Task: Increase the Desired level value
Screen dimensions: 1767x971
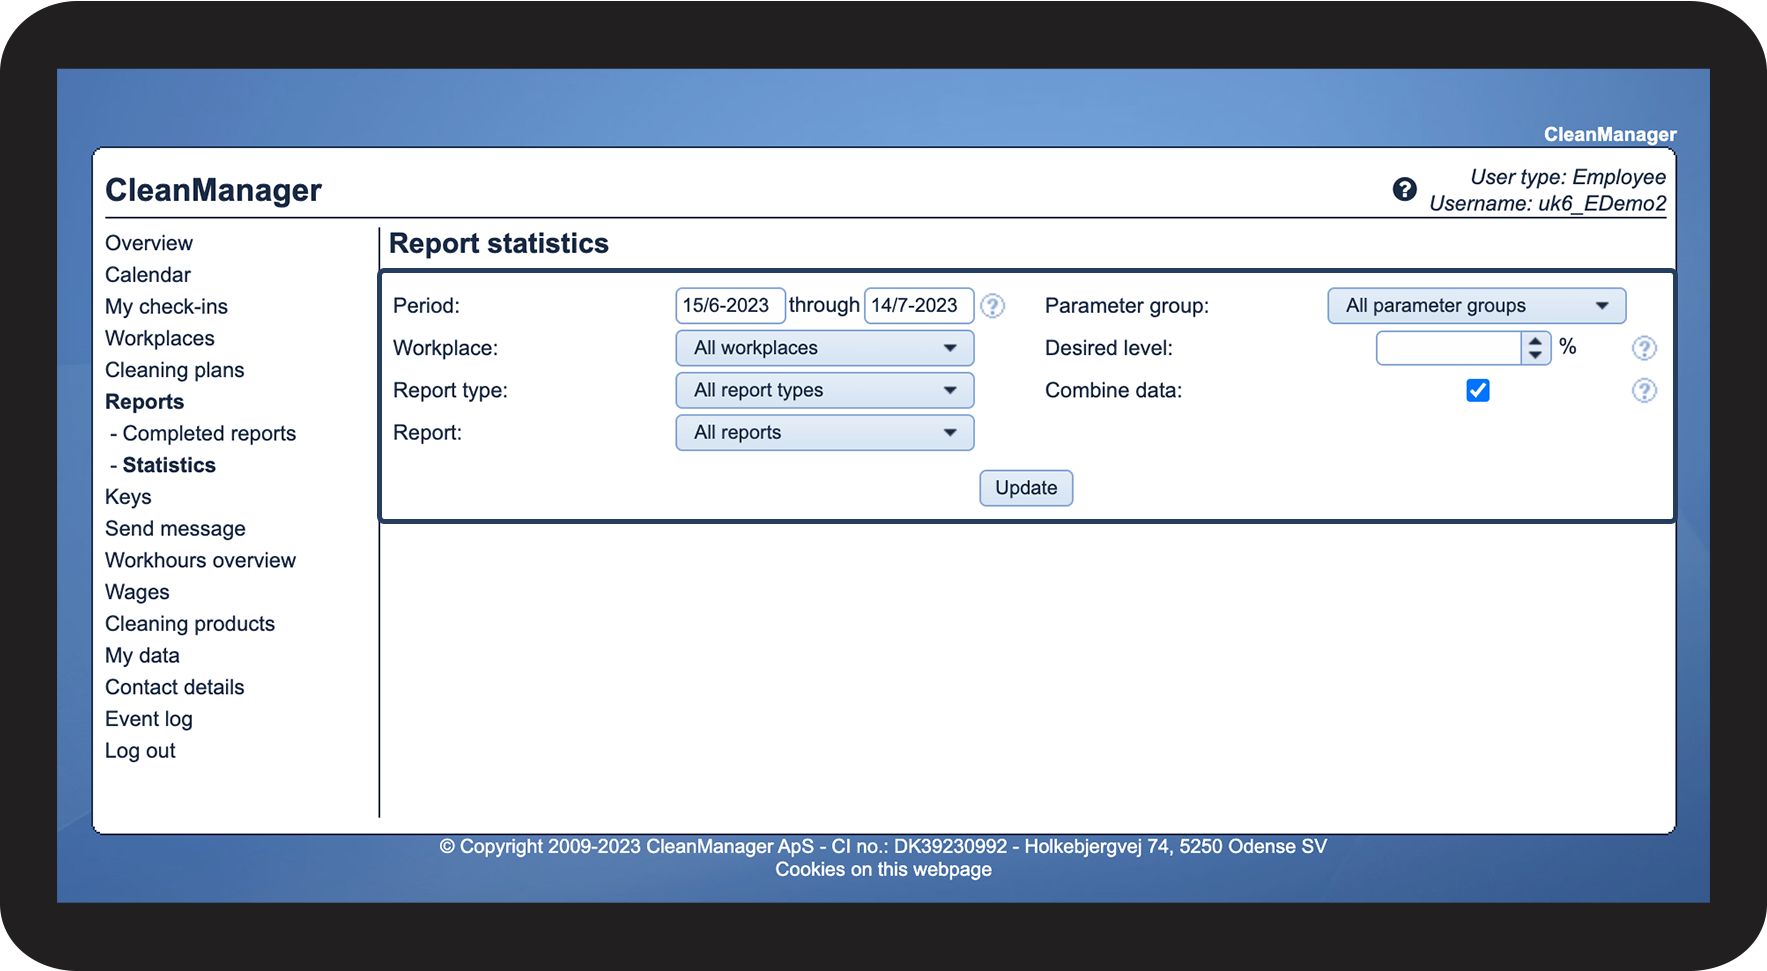Action: click(1536, 341)
